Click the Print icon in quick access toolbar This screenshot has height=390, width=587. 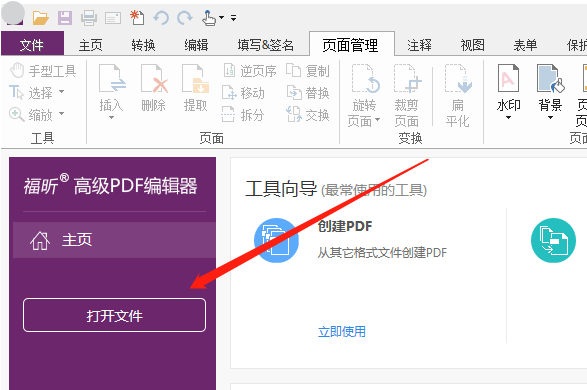[89, 18]
